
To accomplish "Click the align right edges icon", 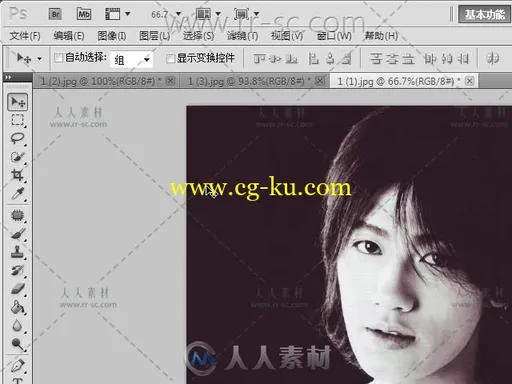I will pyautogui.click(x=347, y=59).
